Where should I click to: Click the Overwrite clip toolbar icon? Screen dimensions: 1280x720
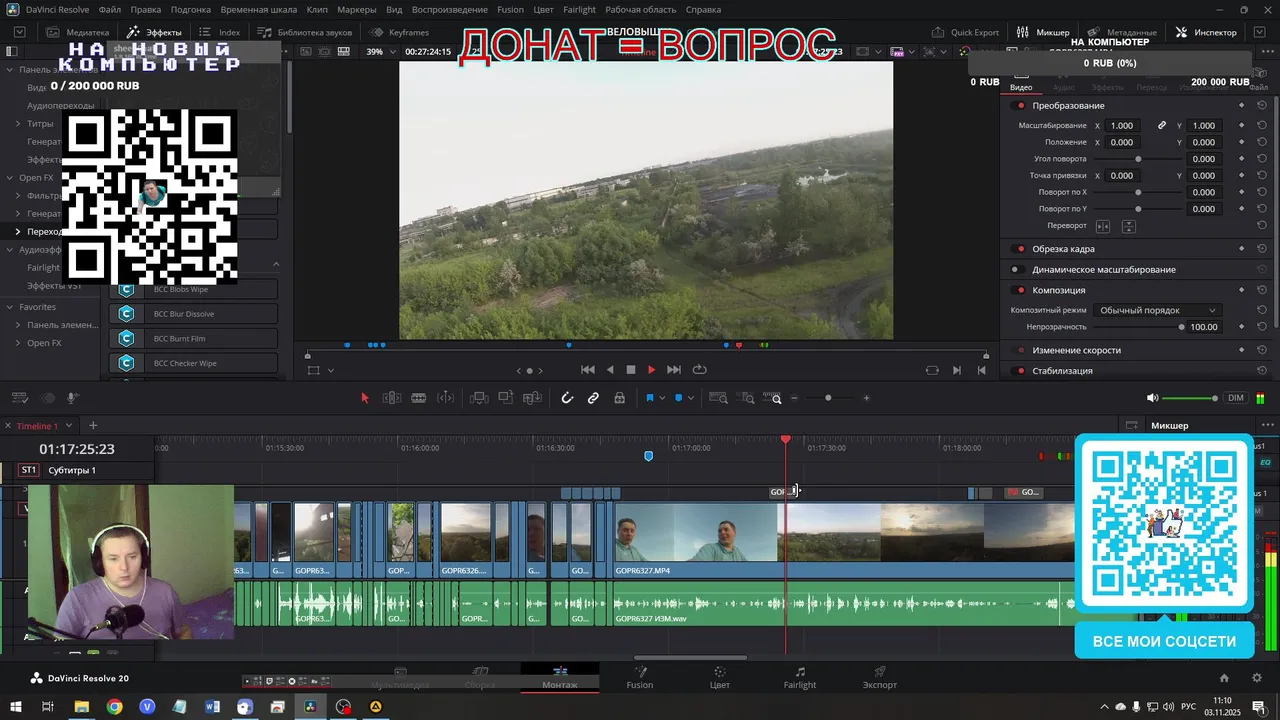506,398
